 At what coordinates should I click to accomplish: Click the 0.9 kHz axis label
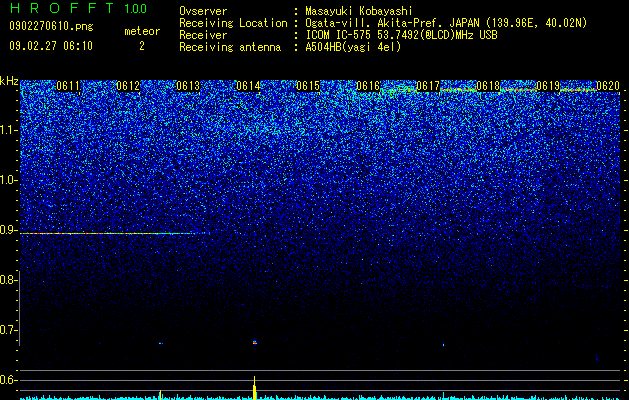tap(9, 230)
